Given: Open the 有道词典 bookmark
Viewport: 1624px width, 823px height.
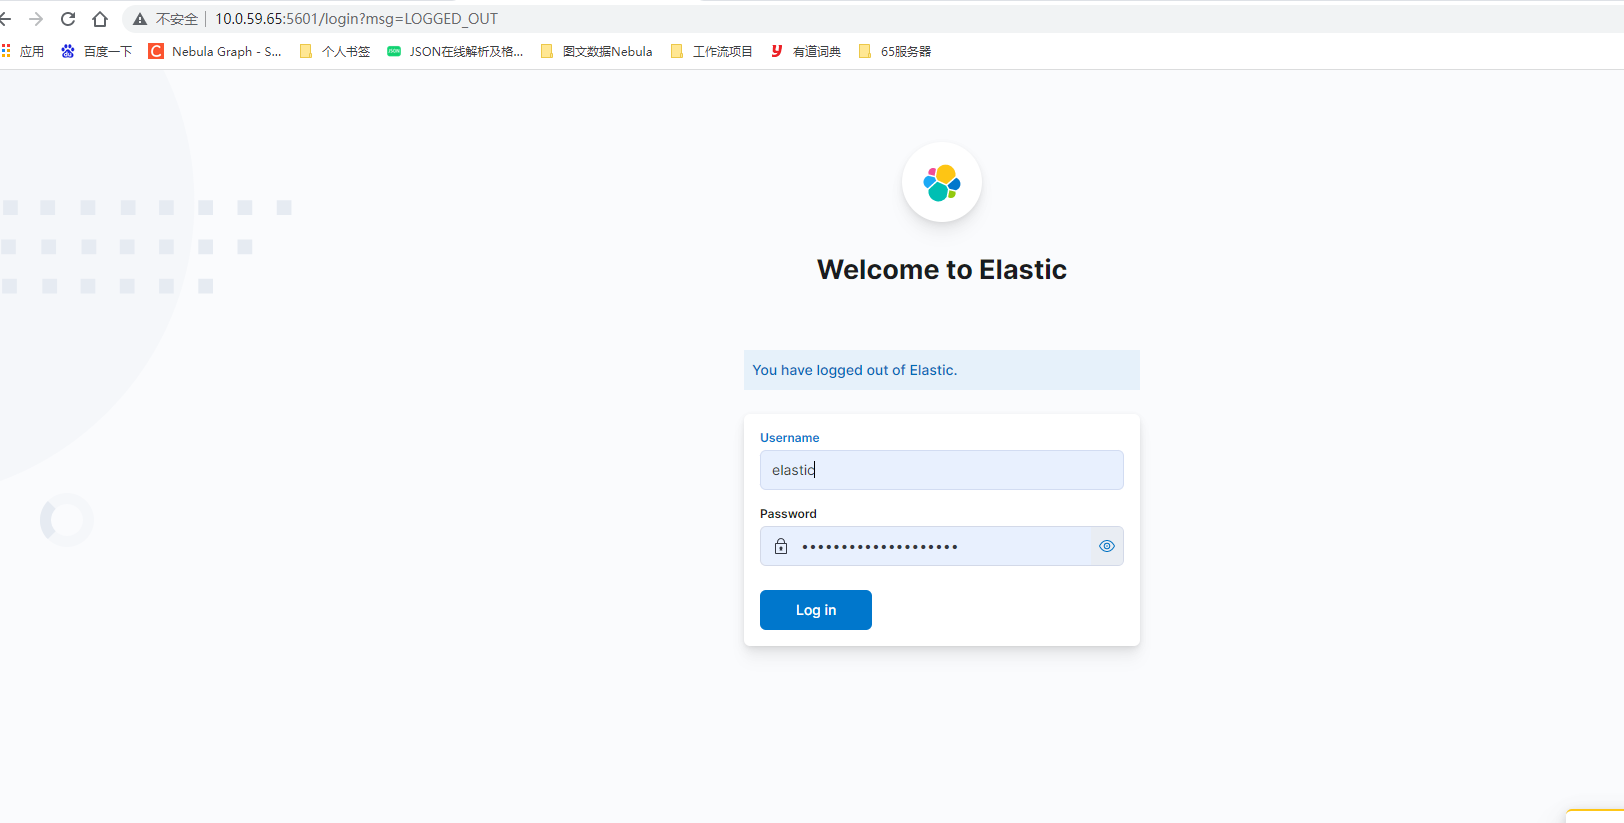Looking at the screenshot, I should (x=806, y=51).
